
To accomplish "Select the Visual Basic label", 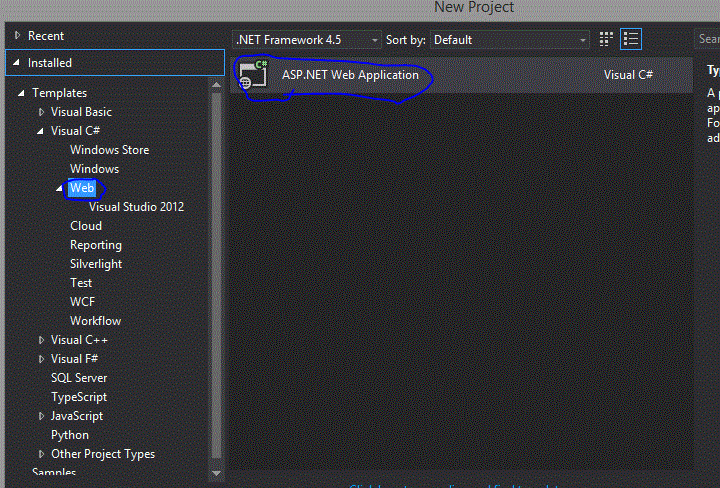I will tap(81, 112).
